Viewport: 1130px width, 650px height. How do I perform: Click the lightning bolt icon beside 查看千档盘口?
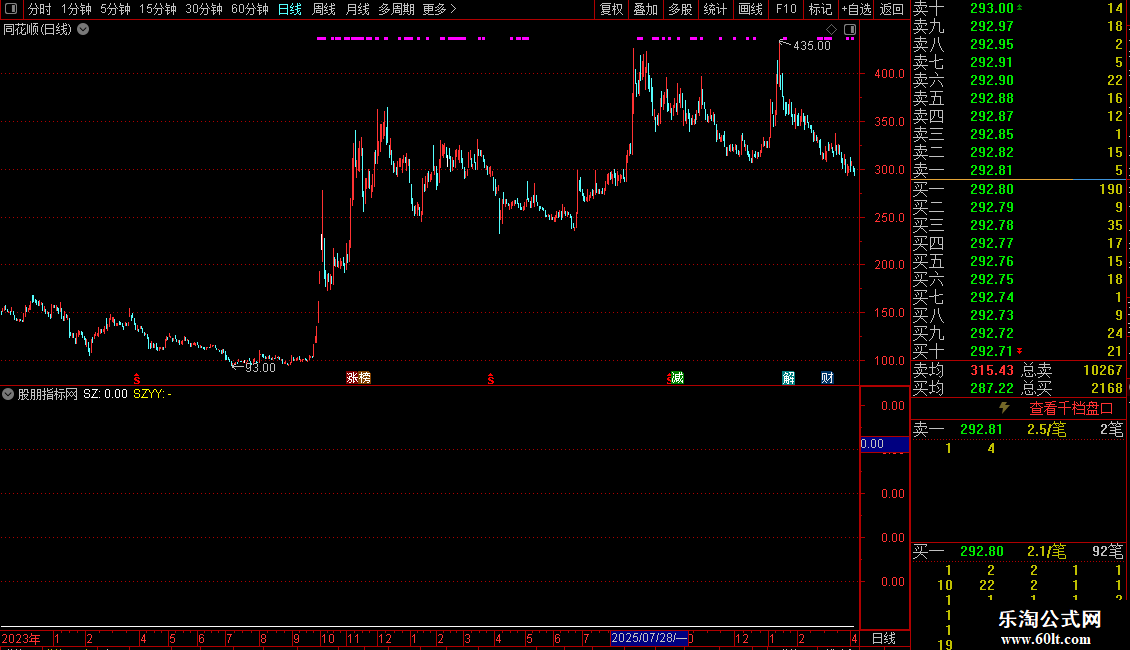click(x=1004, y=409)
